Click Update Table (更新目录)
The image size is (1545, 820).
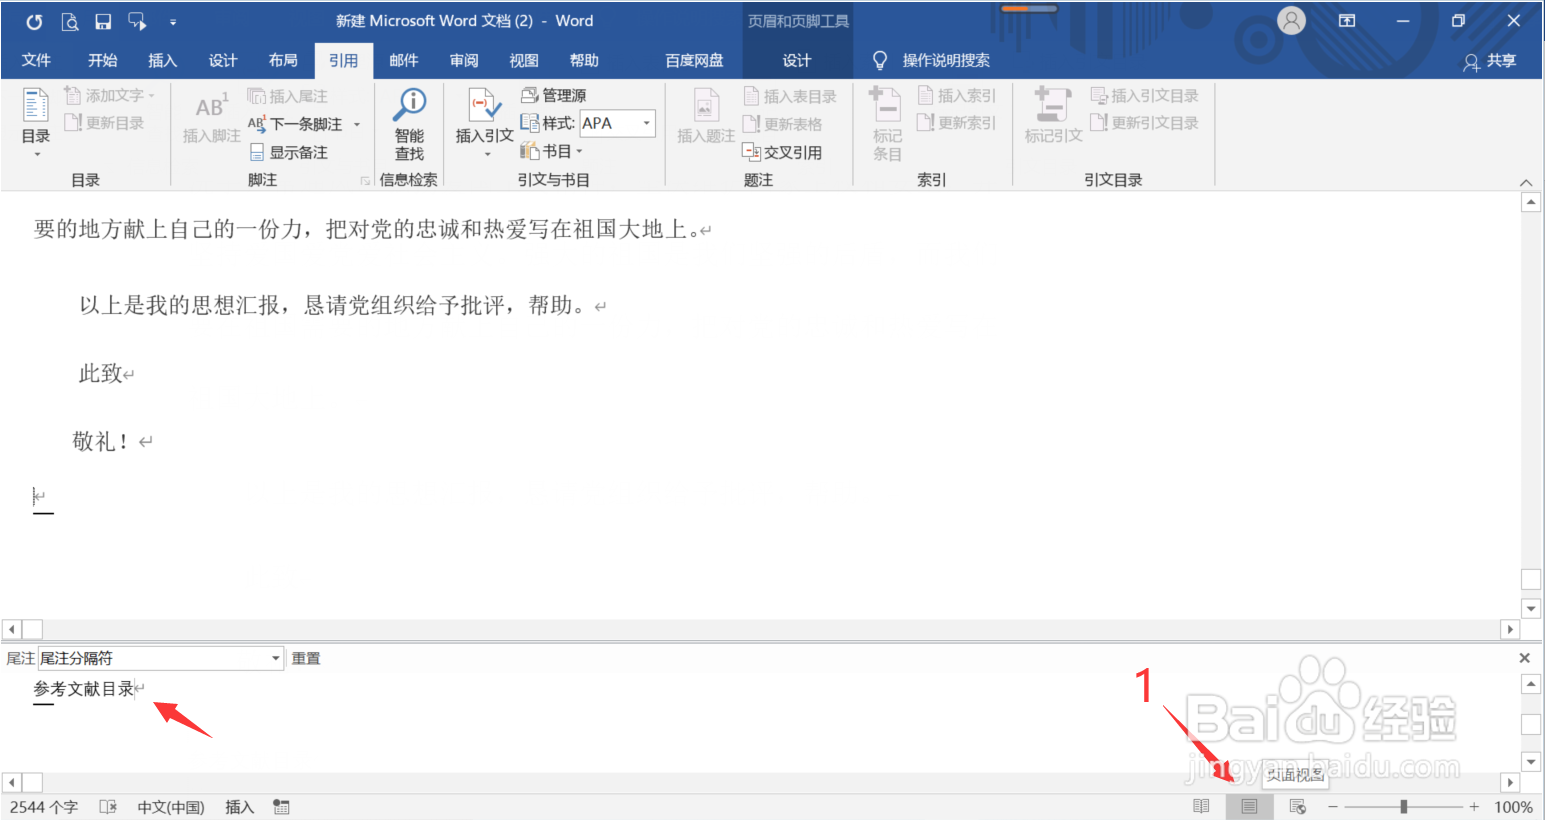pos(104,122)
